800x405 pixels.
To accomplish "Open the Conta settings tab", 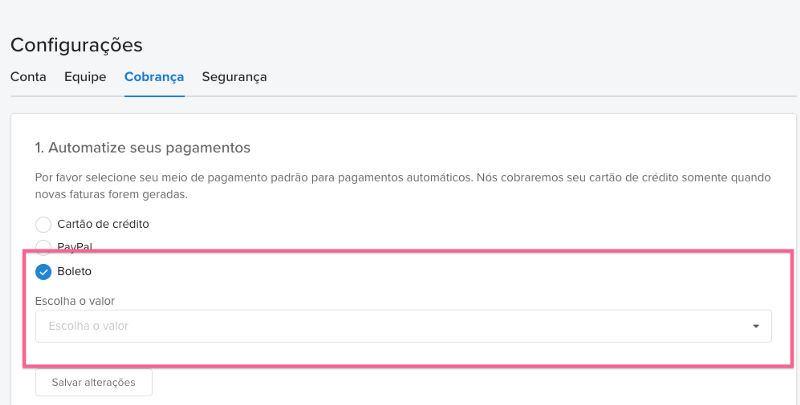I will (28, 77).
